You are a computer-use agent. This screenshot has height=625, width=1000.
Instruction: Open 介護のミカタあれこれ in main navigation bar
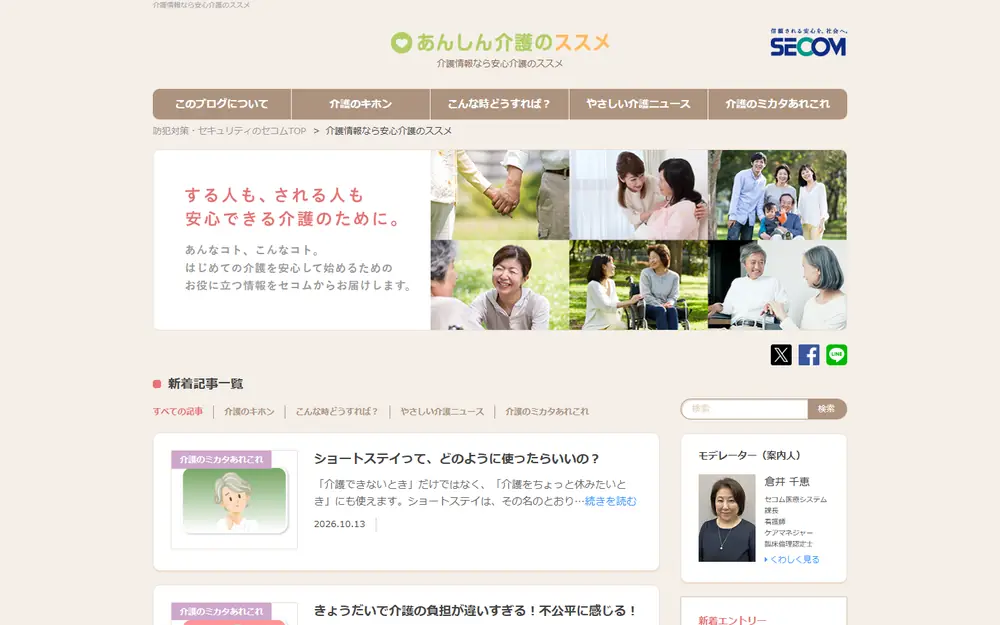point(777,104)
